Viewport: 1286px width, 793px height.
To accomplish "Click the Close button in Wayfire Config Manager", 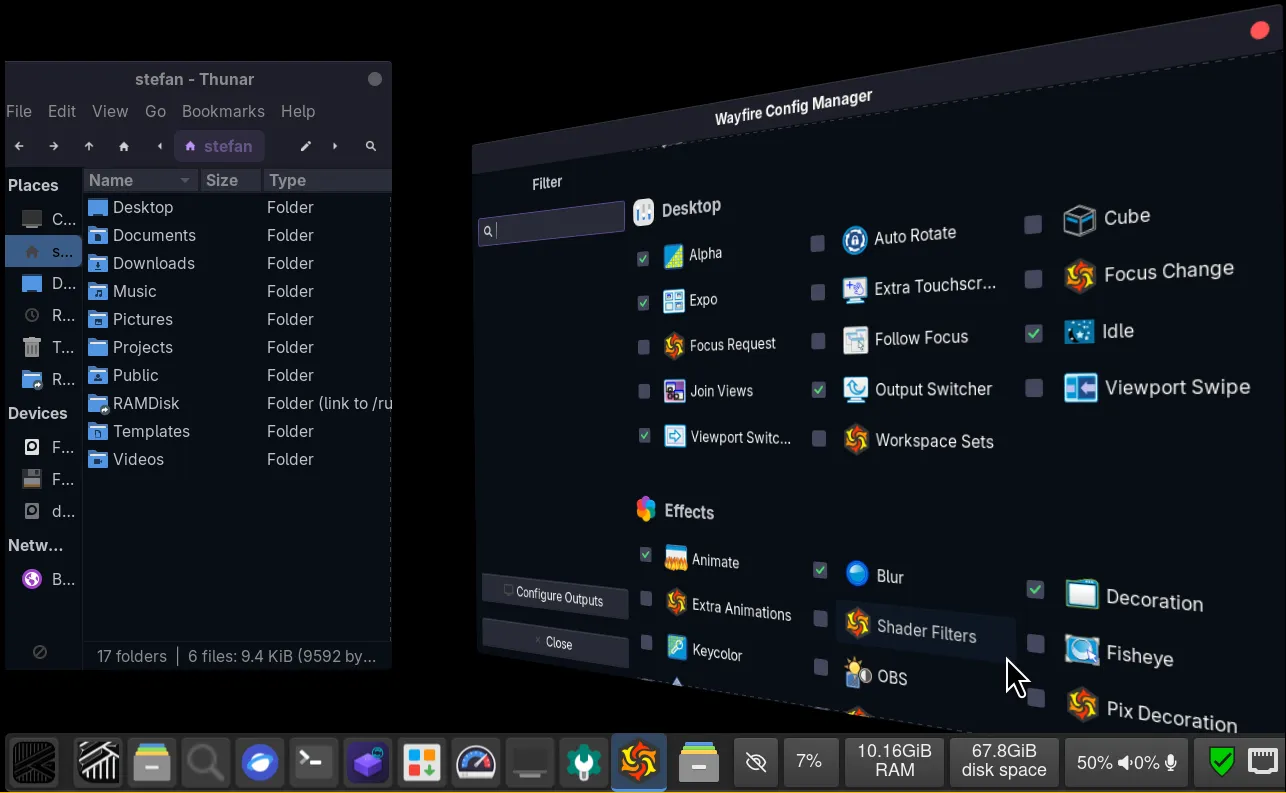I will pyautogui.click(x=555, y=642).
